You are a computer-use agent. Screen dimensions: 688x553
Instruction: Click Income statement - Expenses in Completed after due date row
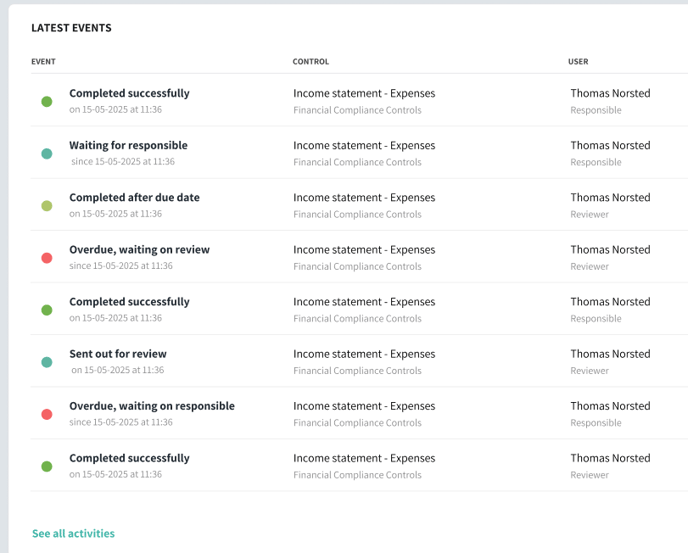(x=364, y=198)
